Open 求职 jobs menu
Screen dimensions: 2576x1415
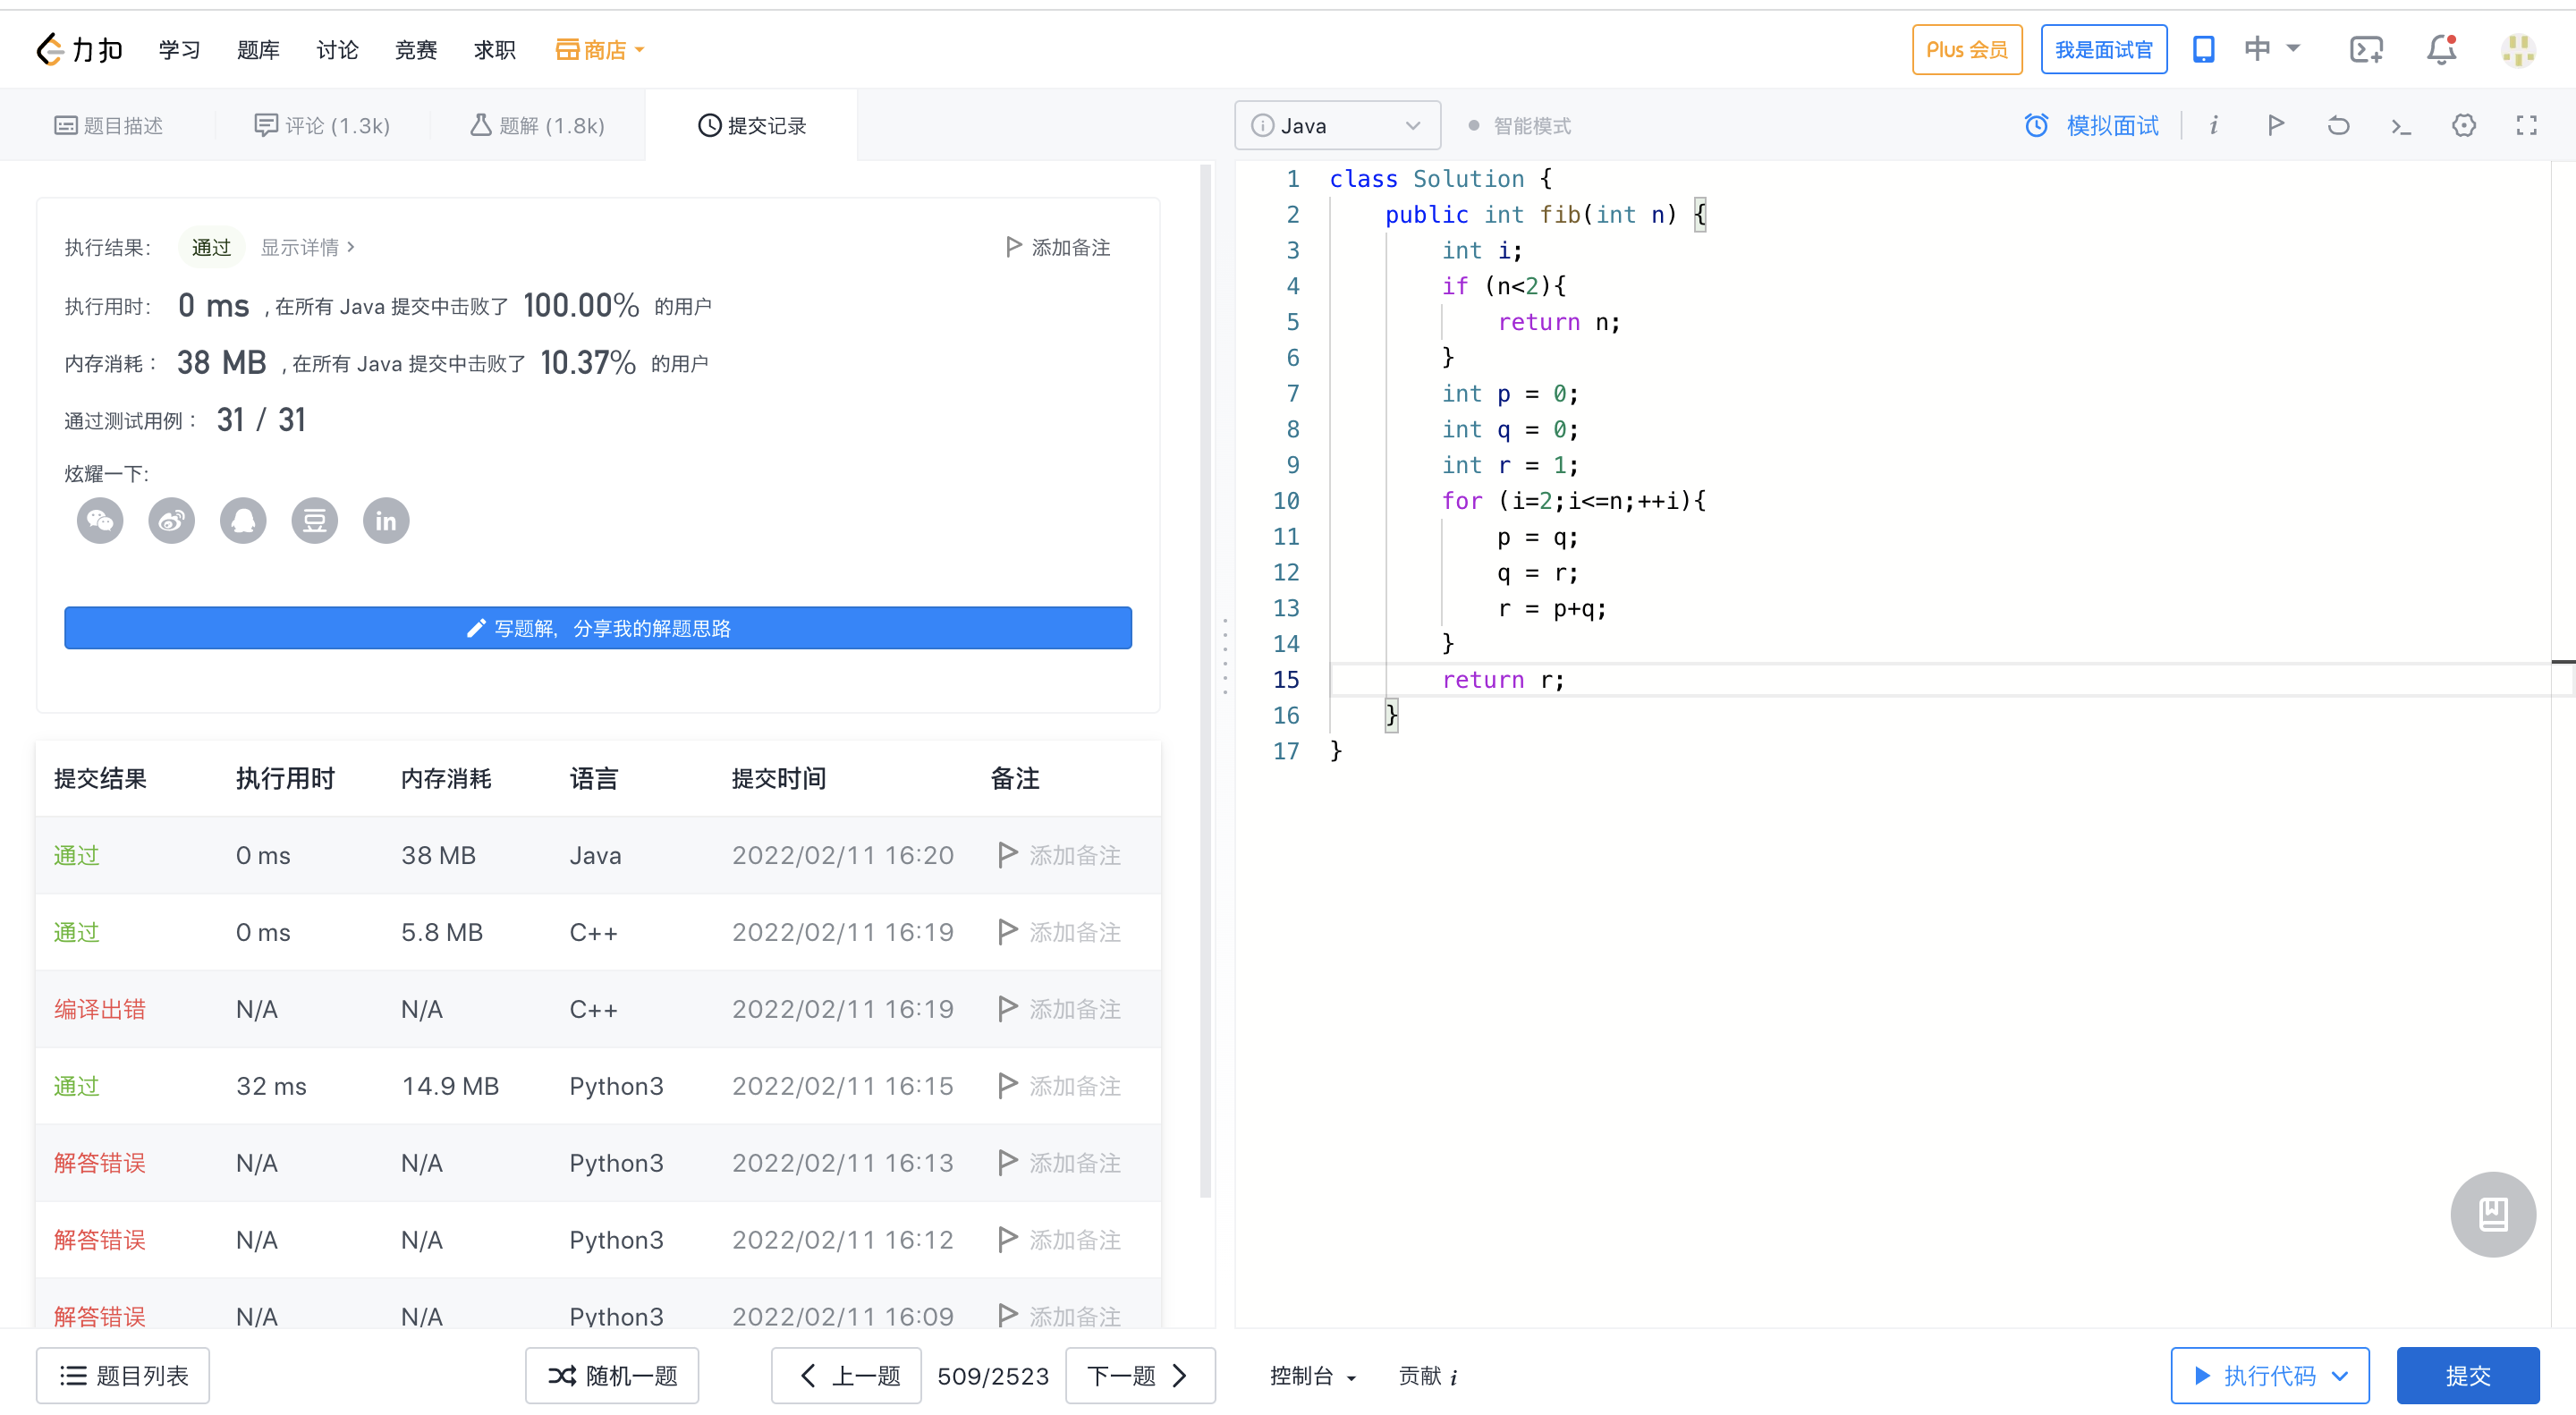click(x=495, y=49)
